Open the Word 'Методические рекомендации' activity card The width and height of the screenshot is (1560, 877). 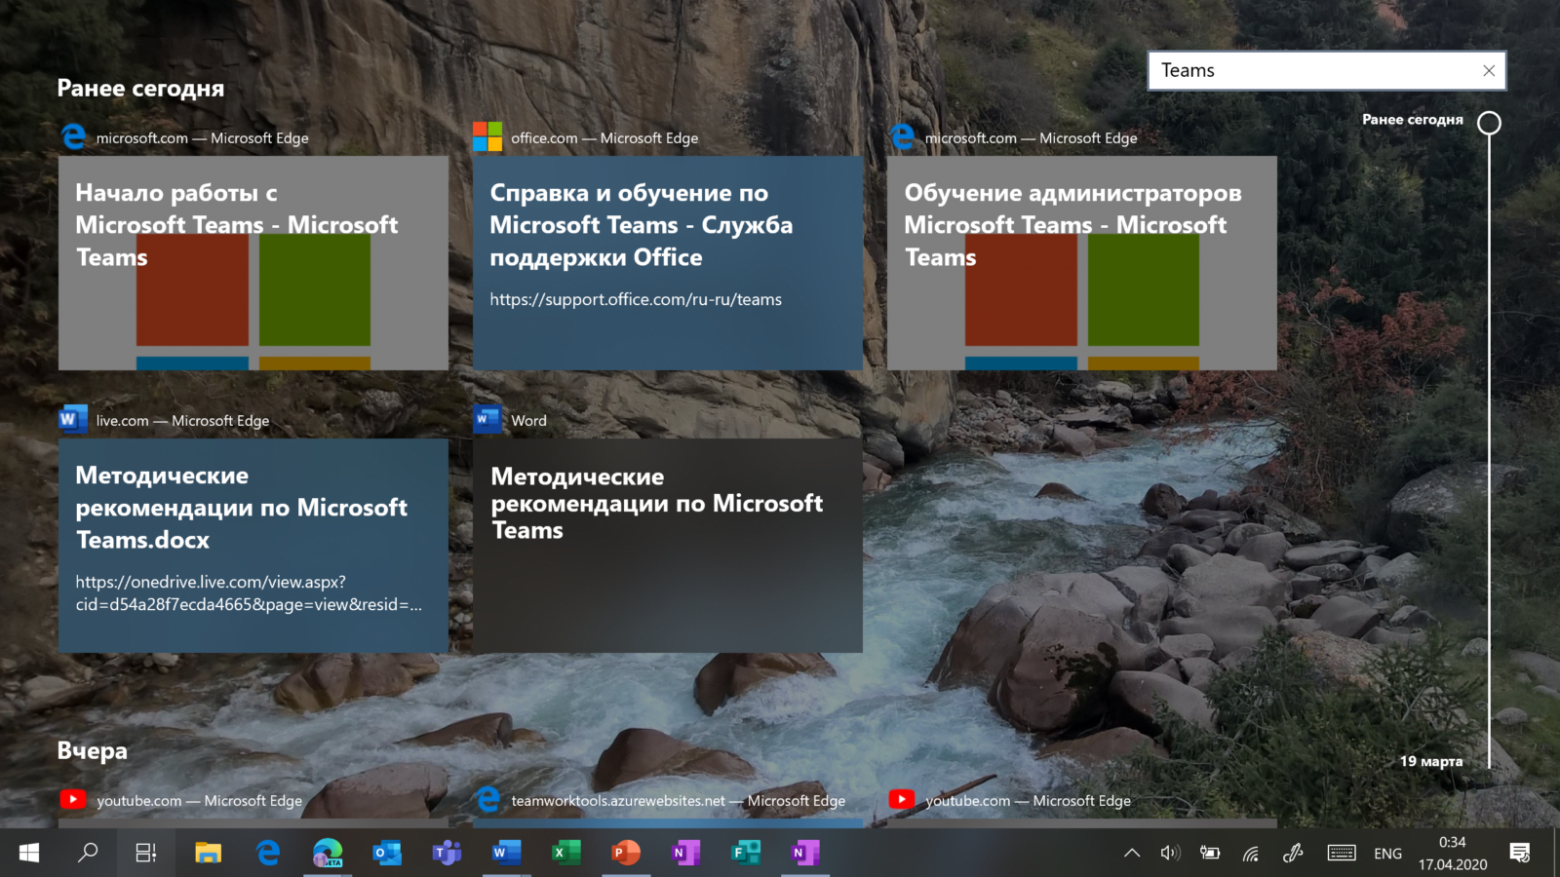[x=667, y=545]
